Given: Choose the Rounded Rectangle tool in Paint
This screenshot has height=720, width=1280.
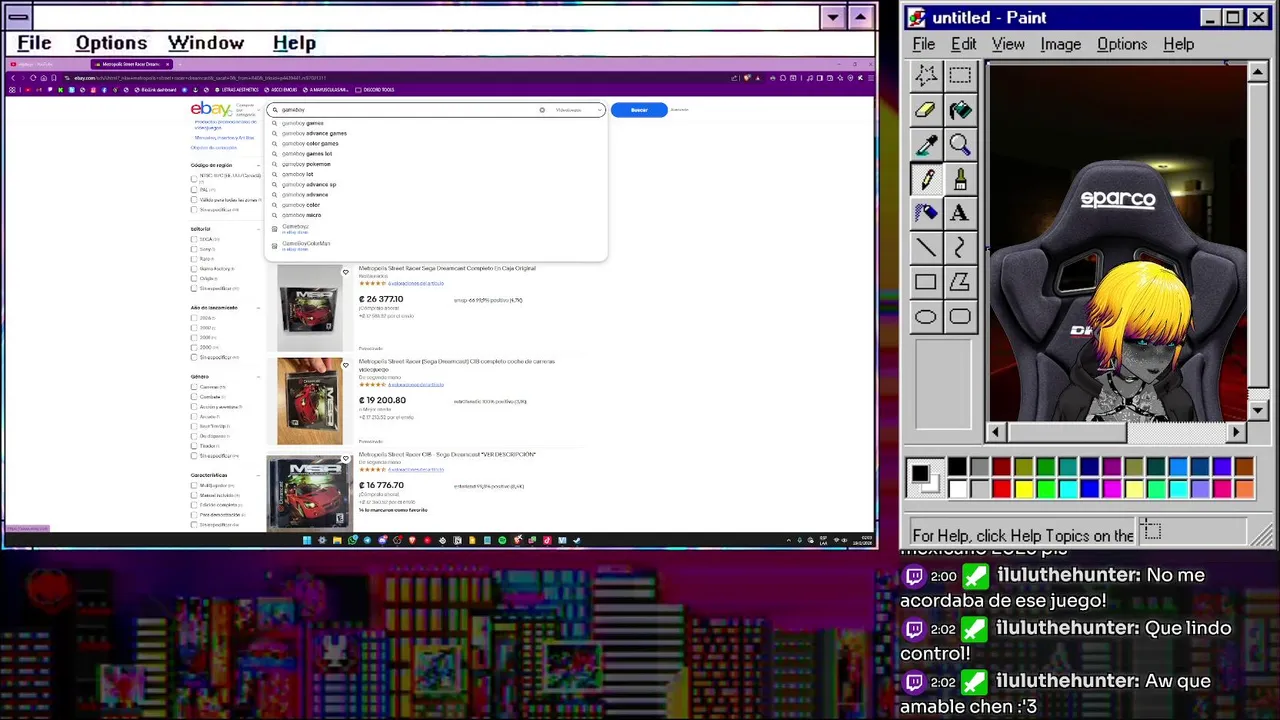Looking at the screenshot, I should click(960, 317).
